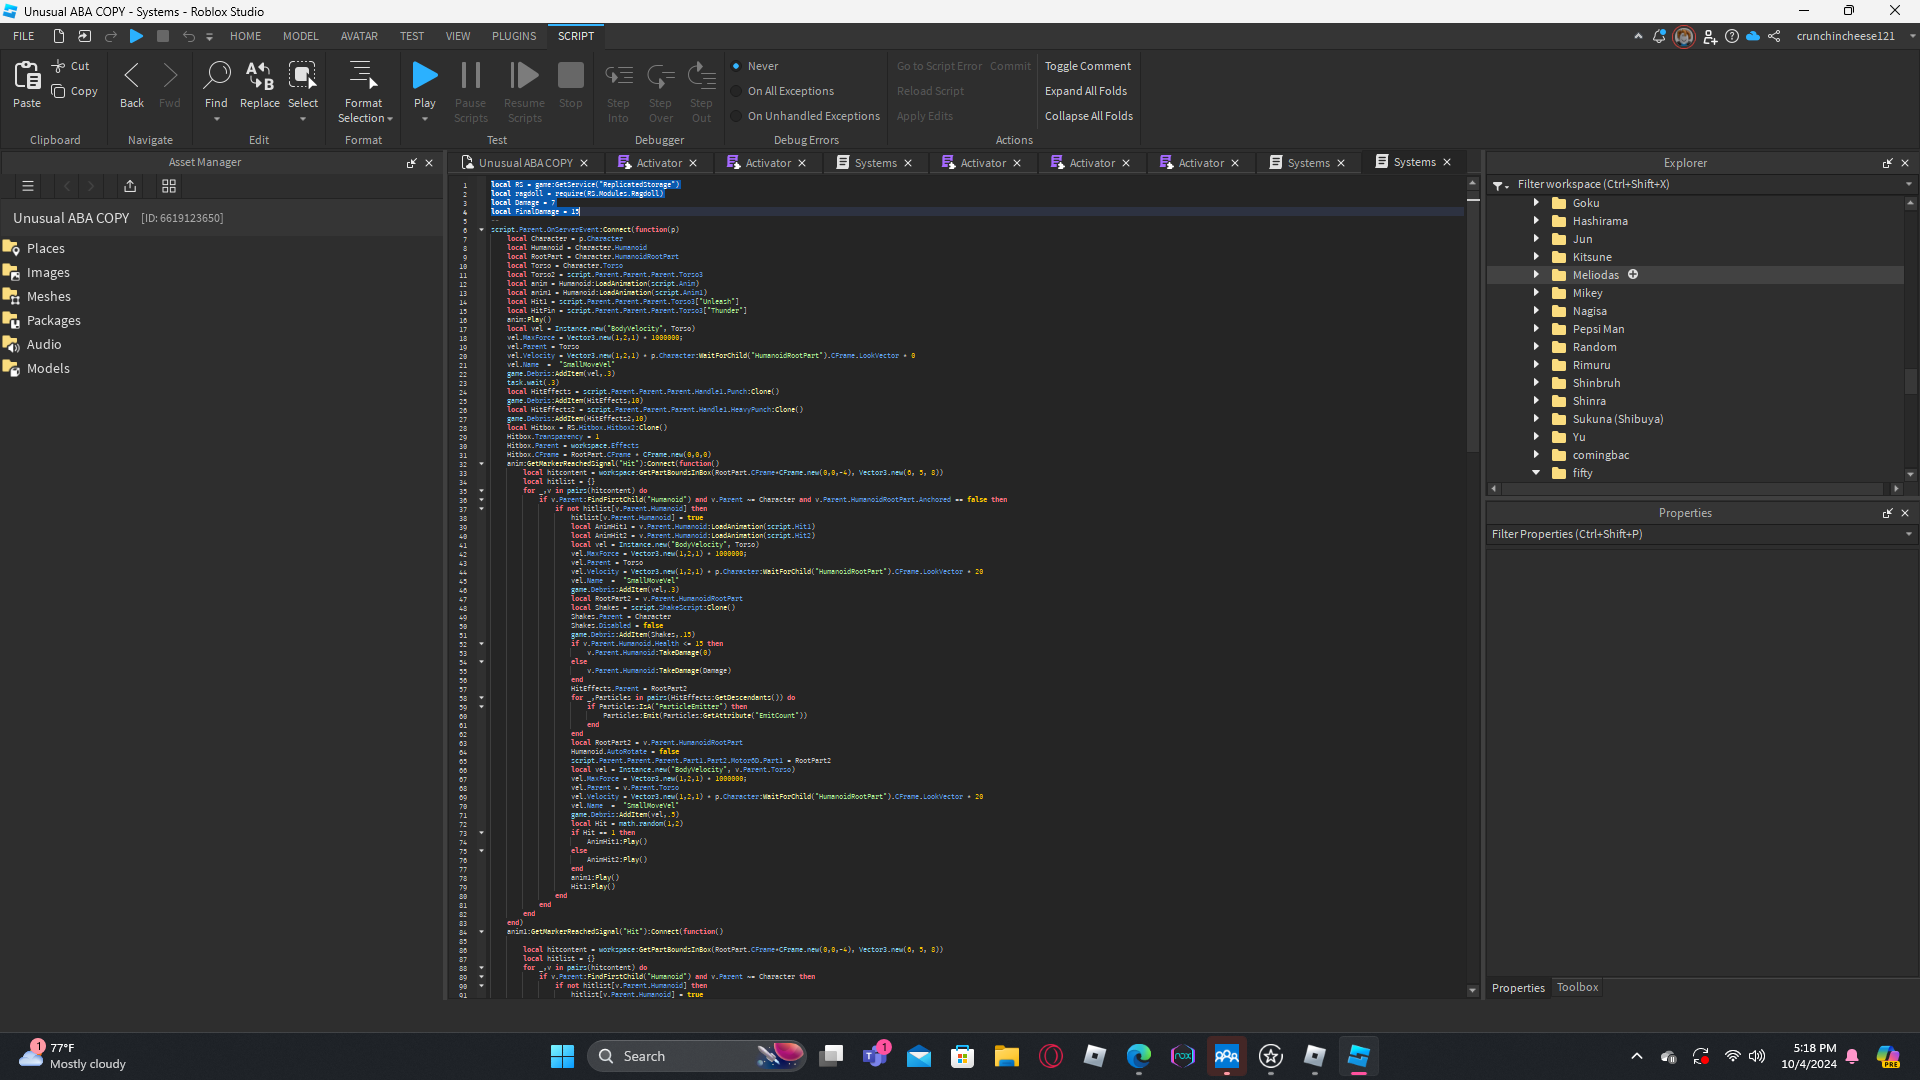Close the active Systems script tab
The width and height of the screenshot is (1920, 1080).
[1447, 162]
